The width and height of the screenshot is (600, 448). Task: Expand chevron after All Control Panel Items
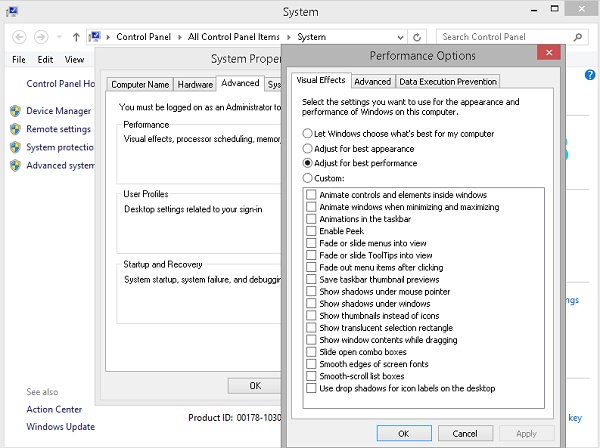289,37
